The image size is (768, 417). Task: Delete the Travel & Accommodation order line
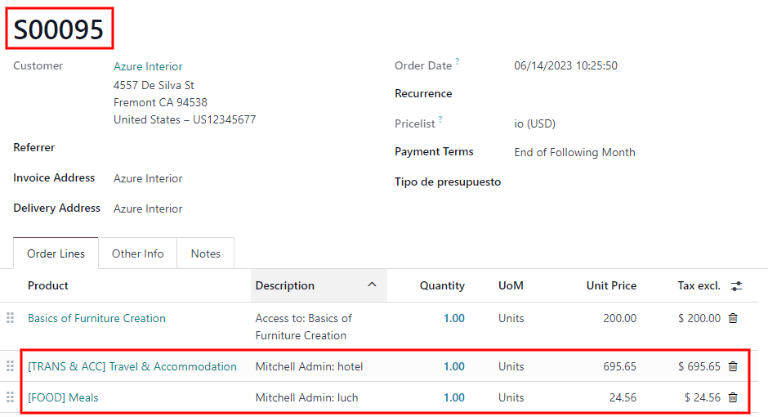[x=732, y=367]
